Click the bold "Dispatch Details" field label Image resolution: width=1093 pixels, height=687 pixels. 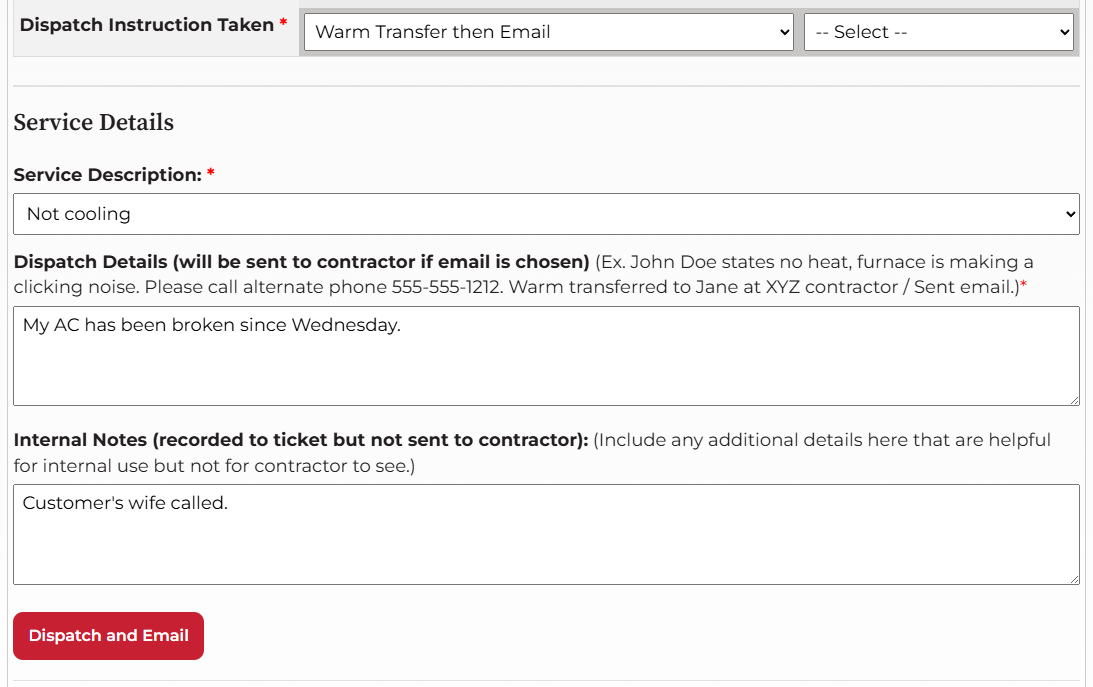(301, 262)
